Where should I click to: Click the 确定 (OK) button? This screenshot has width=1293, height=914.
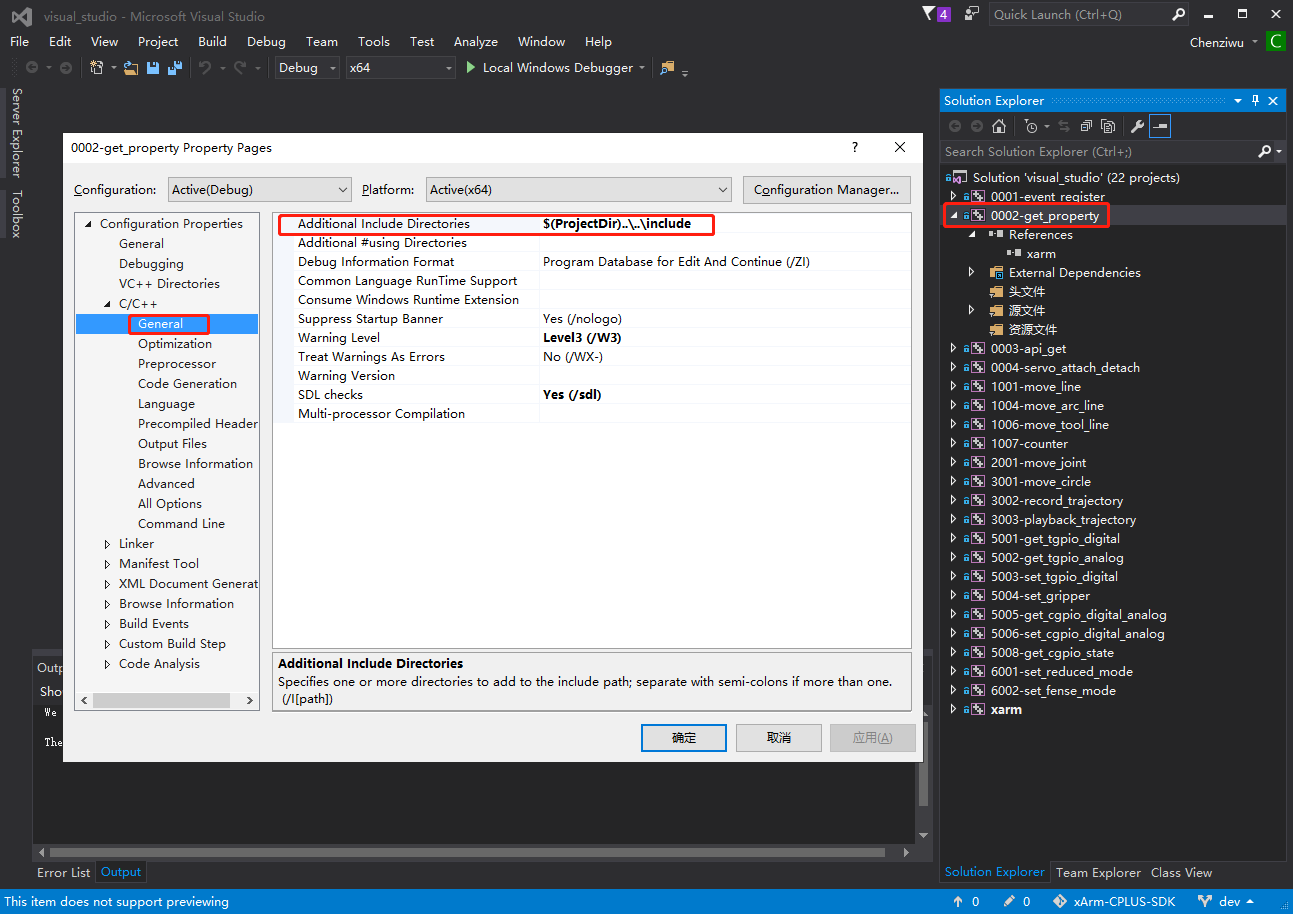click(x=684, y=738)
